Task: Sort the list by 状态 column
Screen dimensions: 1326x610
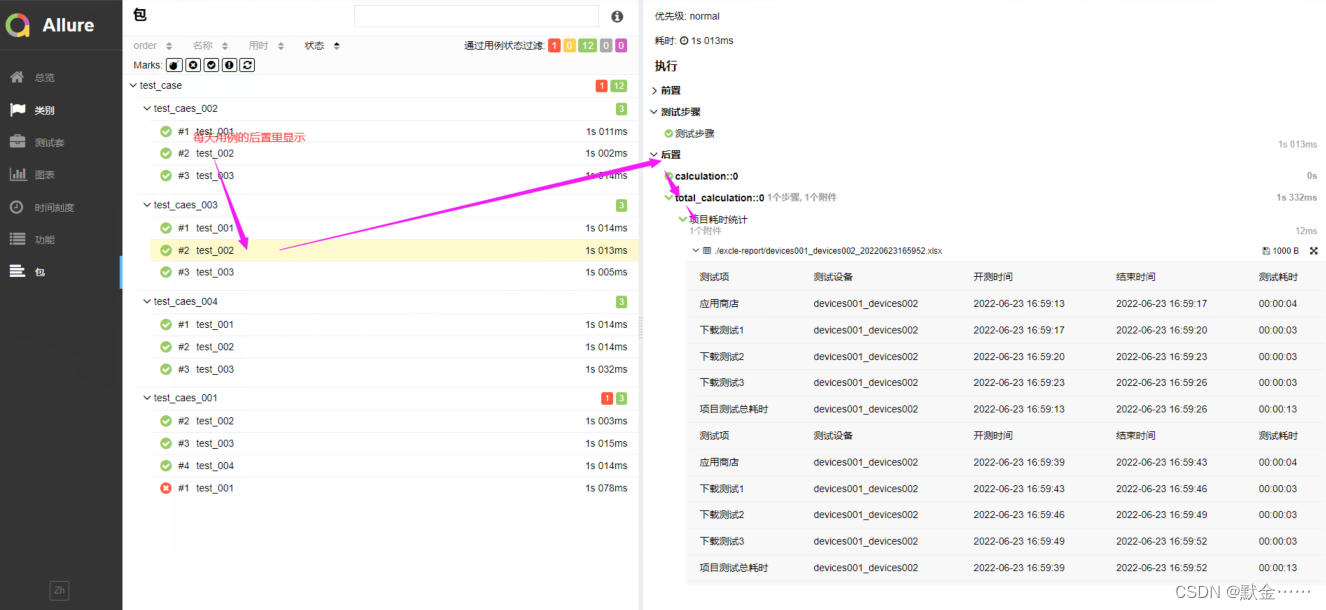Action: tap(322, 46)
